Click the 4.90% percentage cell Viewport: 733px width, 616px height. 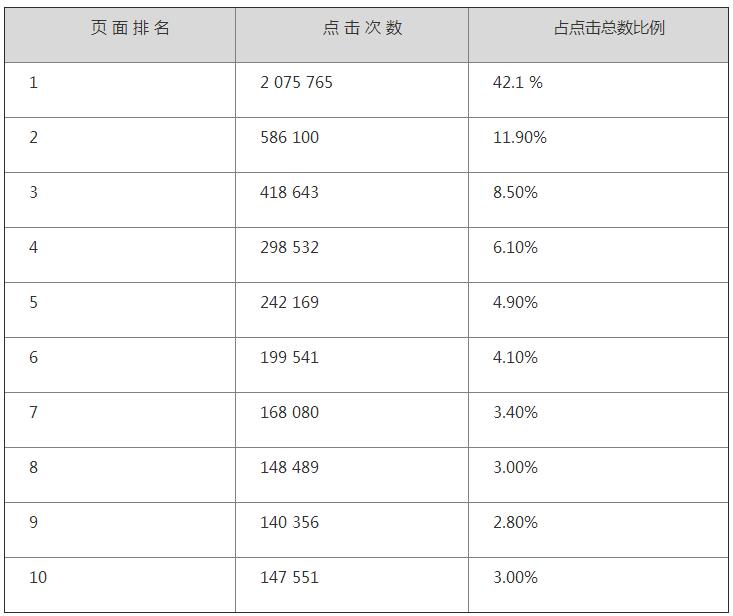[515, 303]
